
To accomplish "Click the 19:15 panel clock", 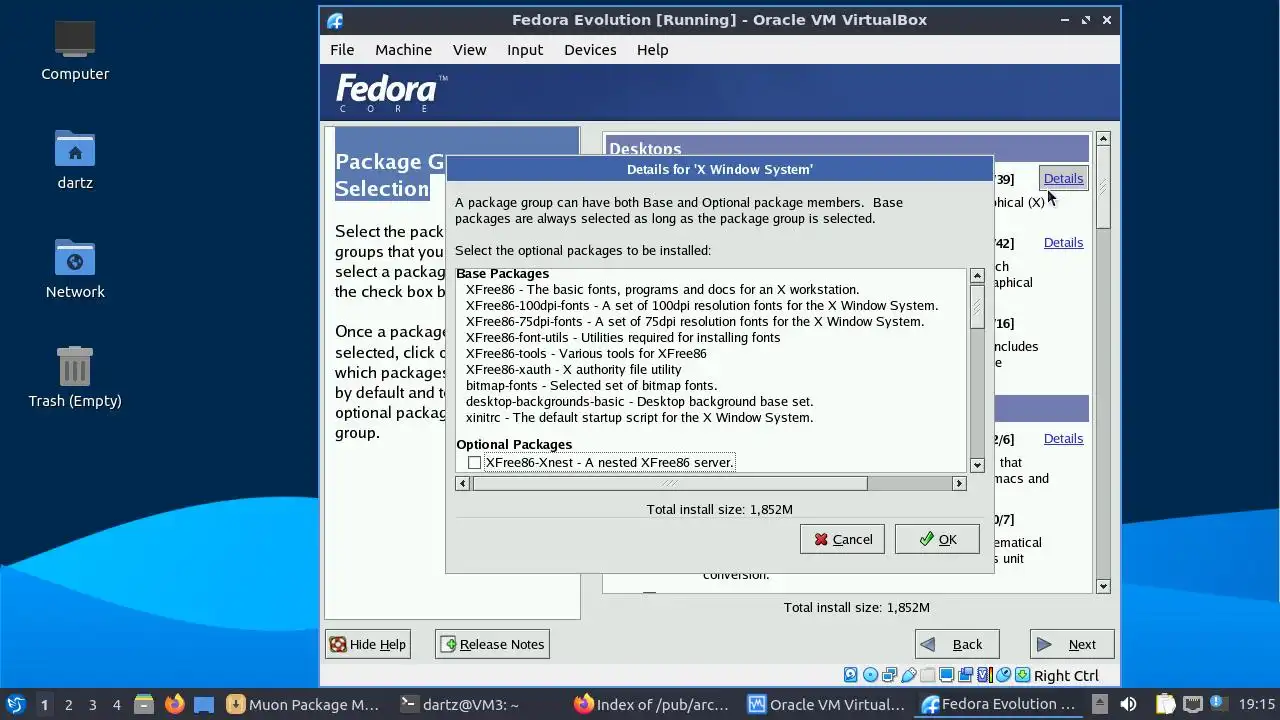I will tap(1257, 704).
